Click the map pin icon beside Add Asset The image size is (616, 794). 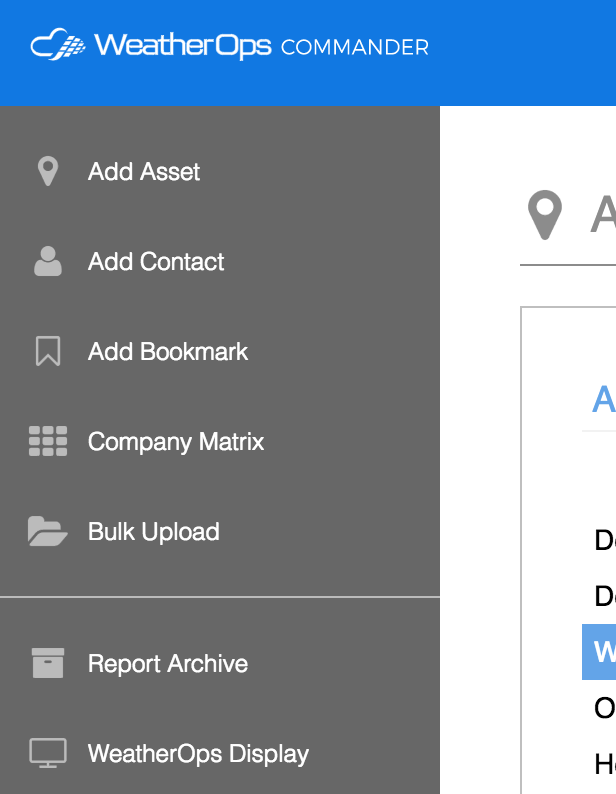[x=47, y=172]
